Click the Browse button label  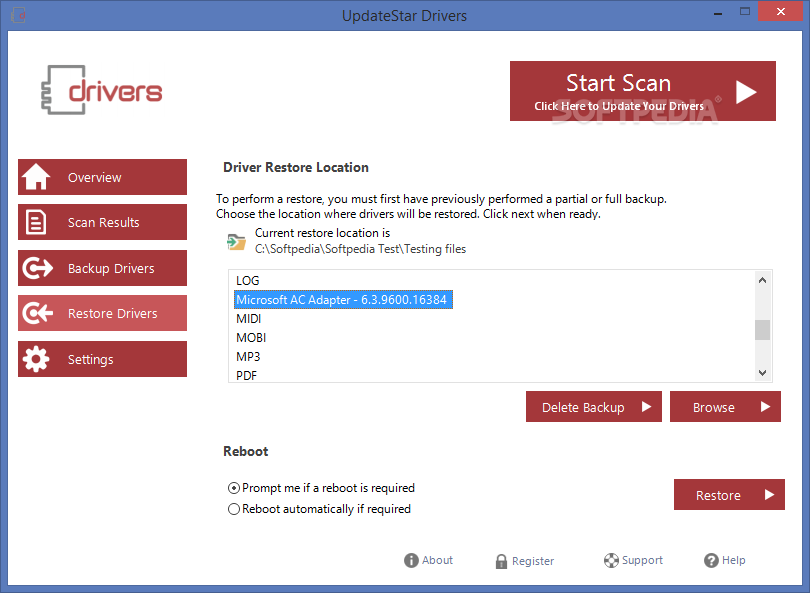[713, 408]
